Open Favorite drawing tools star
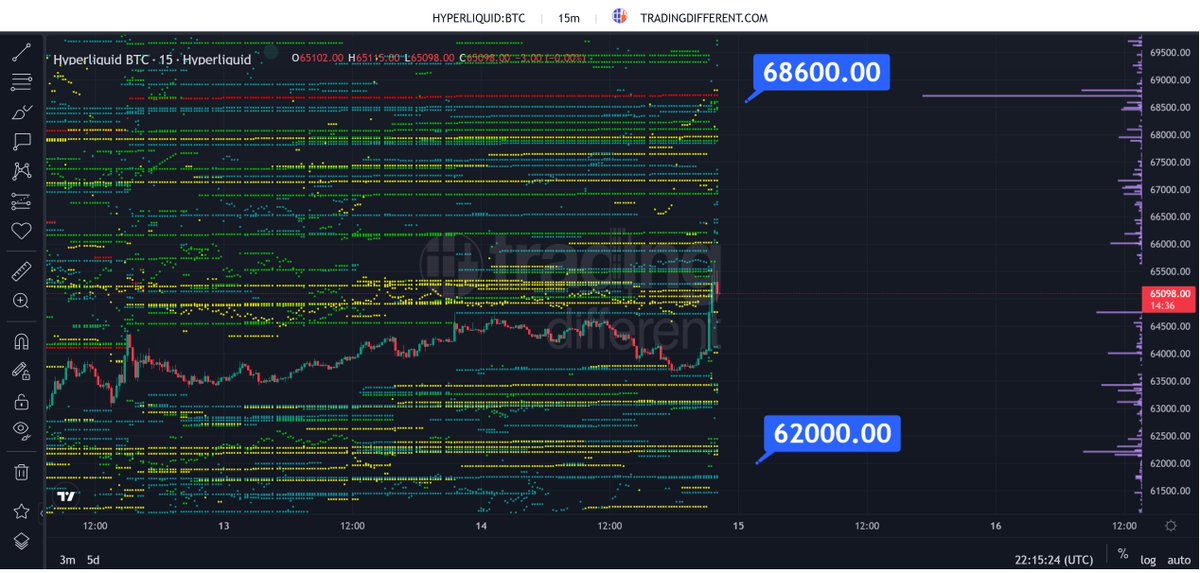This screenshot has height=573, width=1200. tap(21, 511)
